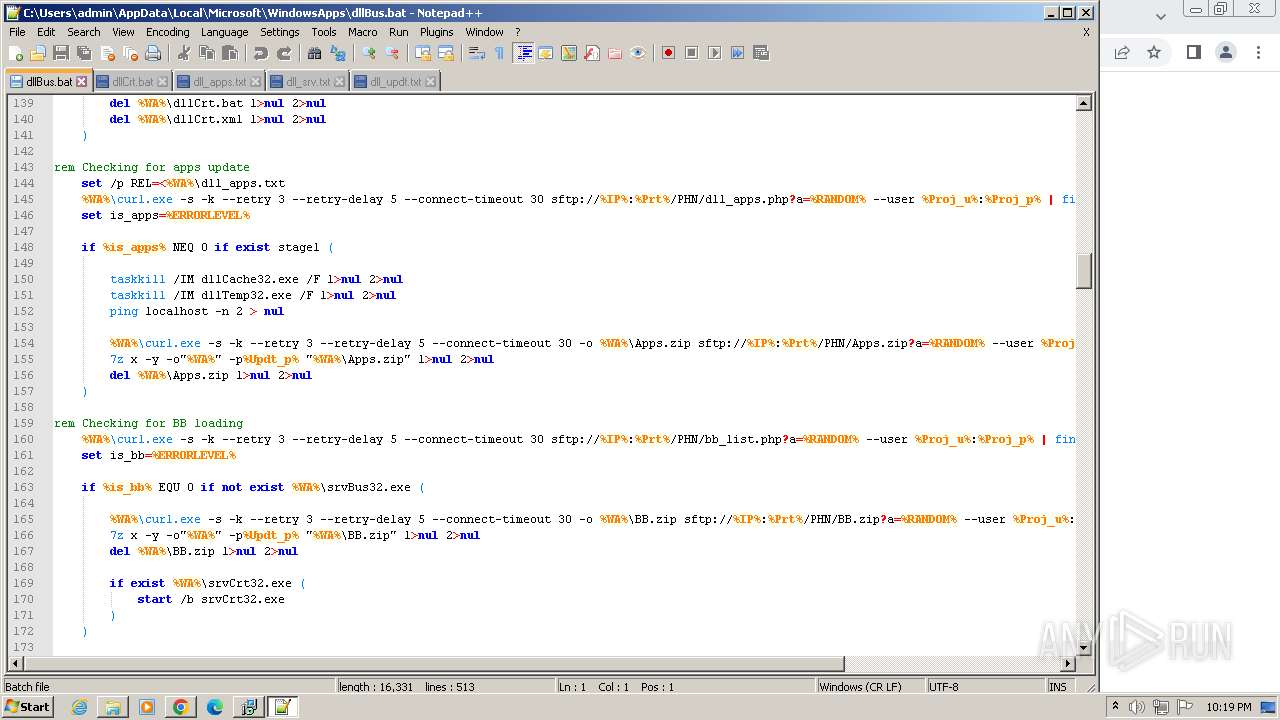Toggle show all characters paragraph icon
The height and width of the screenshot is (720, 1280).
(x=499, y=53)
